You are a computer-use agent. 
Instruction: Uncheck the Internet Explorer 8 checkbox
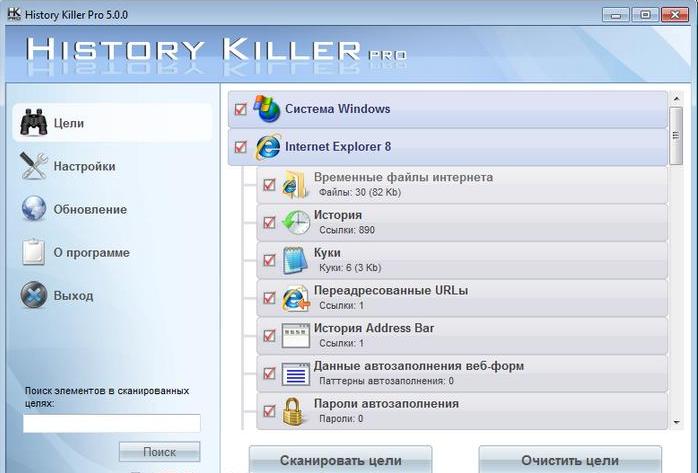(x=240, y=147)
